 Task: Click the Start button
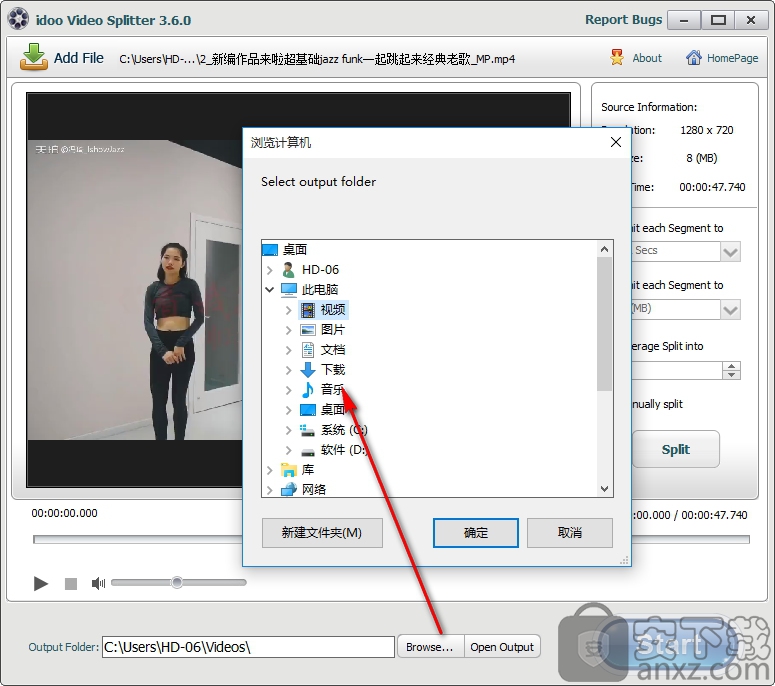click(670, 645)
